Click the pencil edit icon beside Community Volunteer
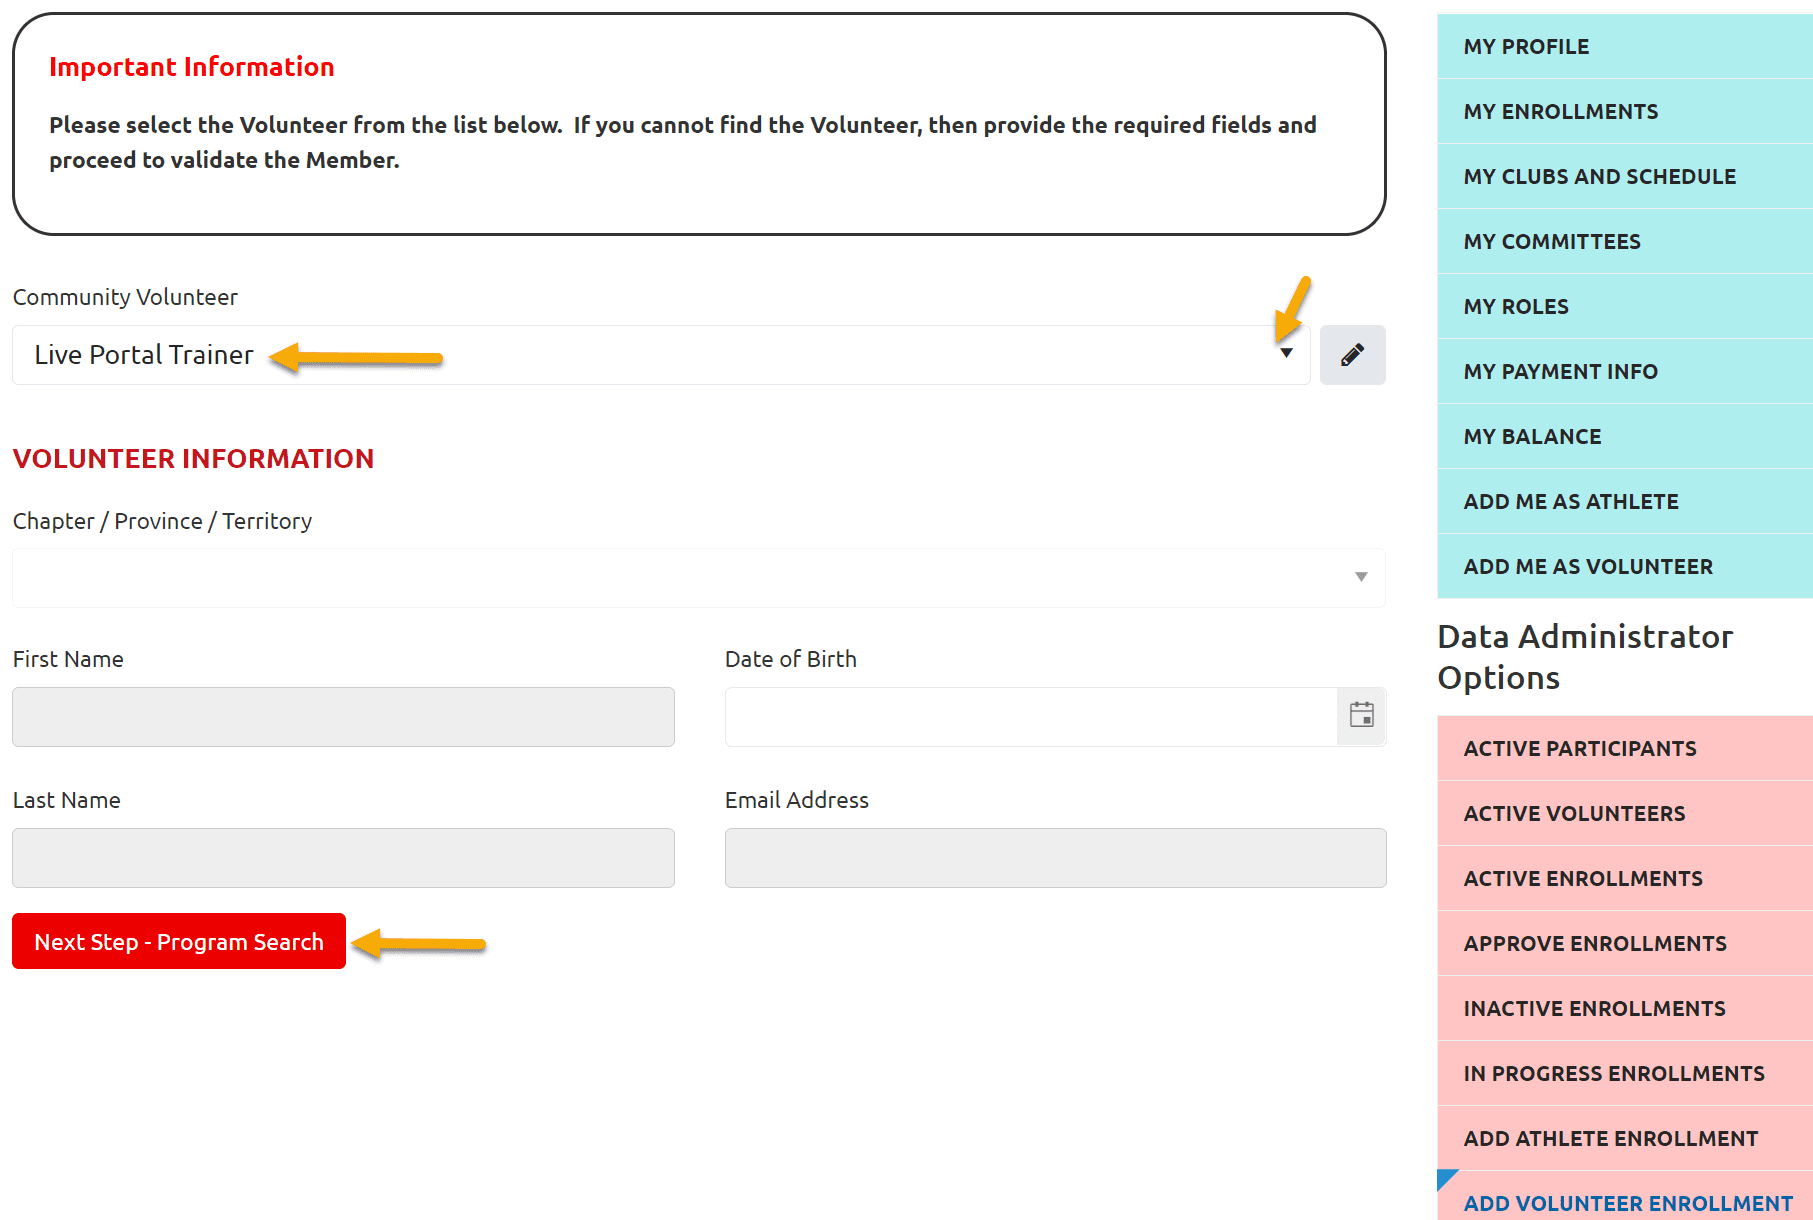1813x1220 pixels. click(x=1352, y=355)
